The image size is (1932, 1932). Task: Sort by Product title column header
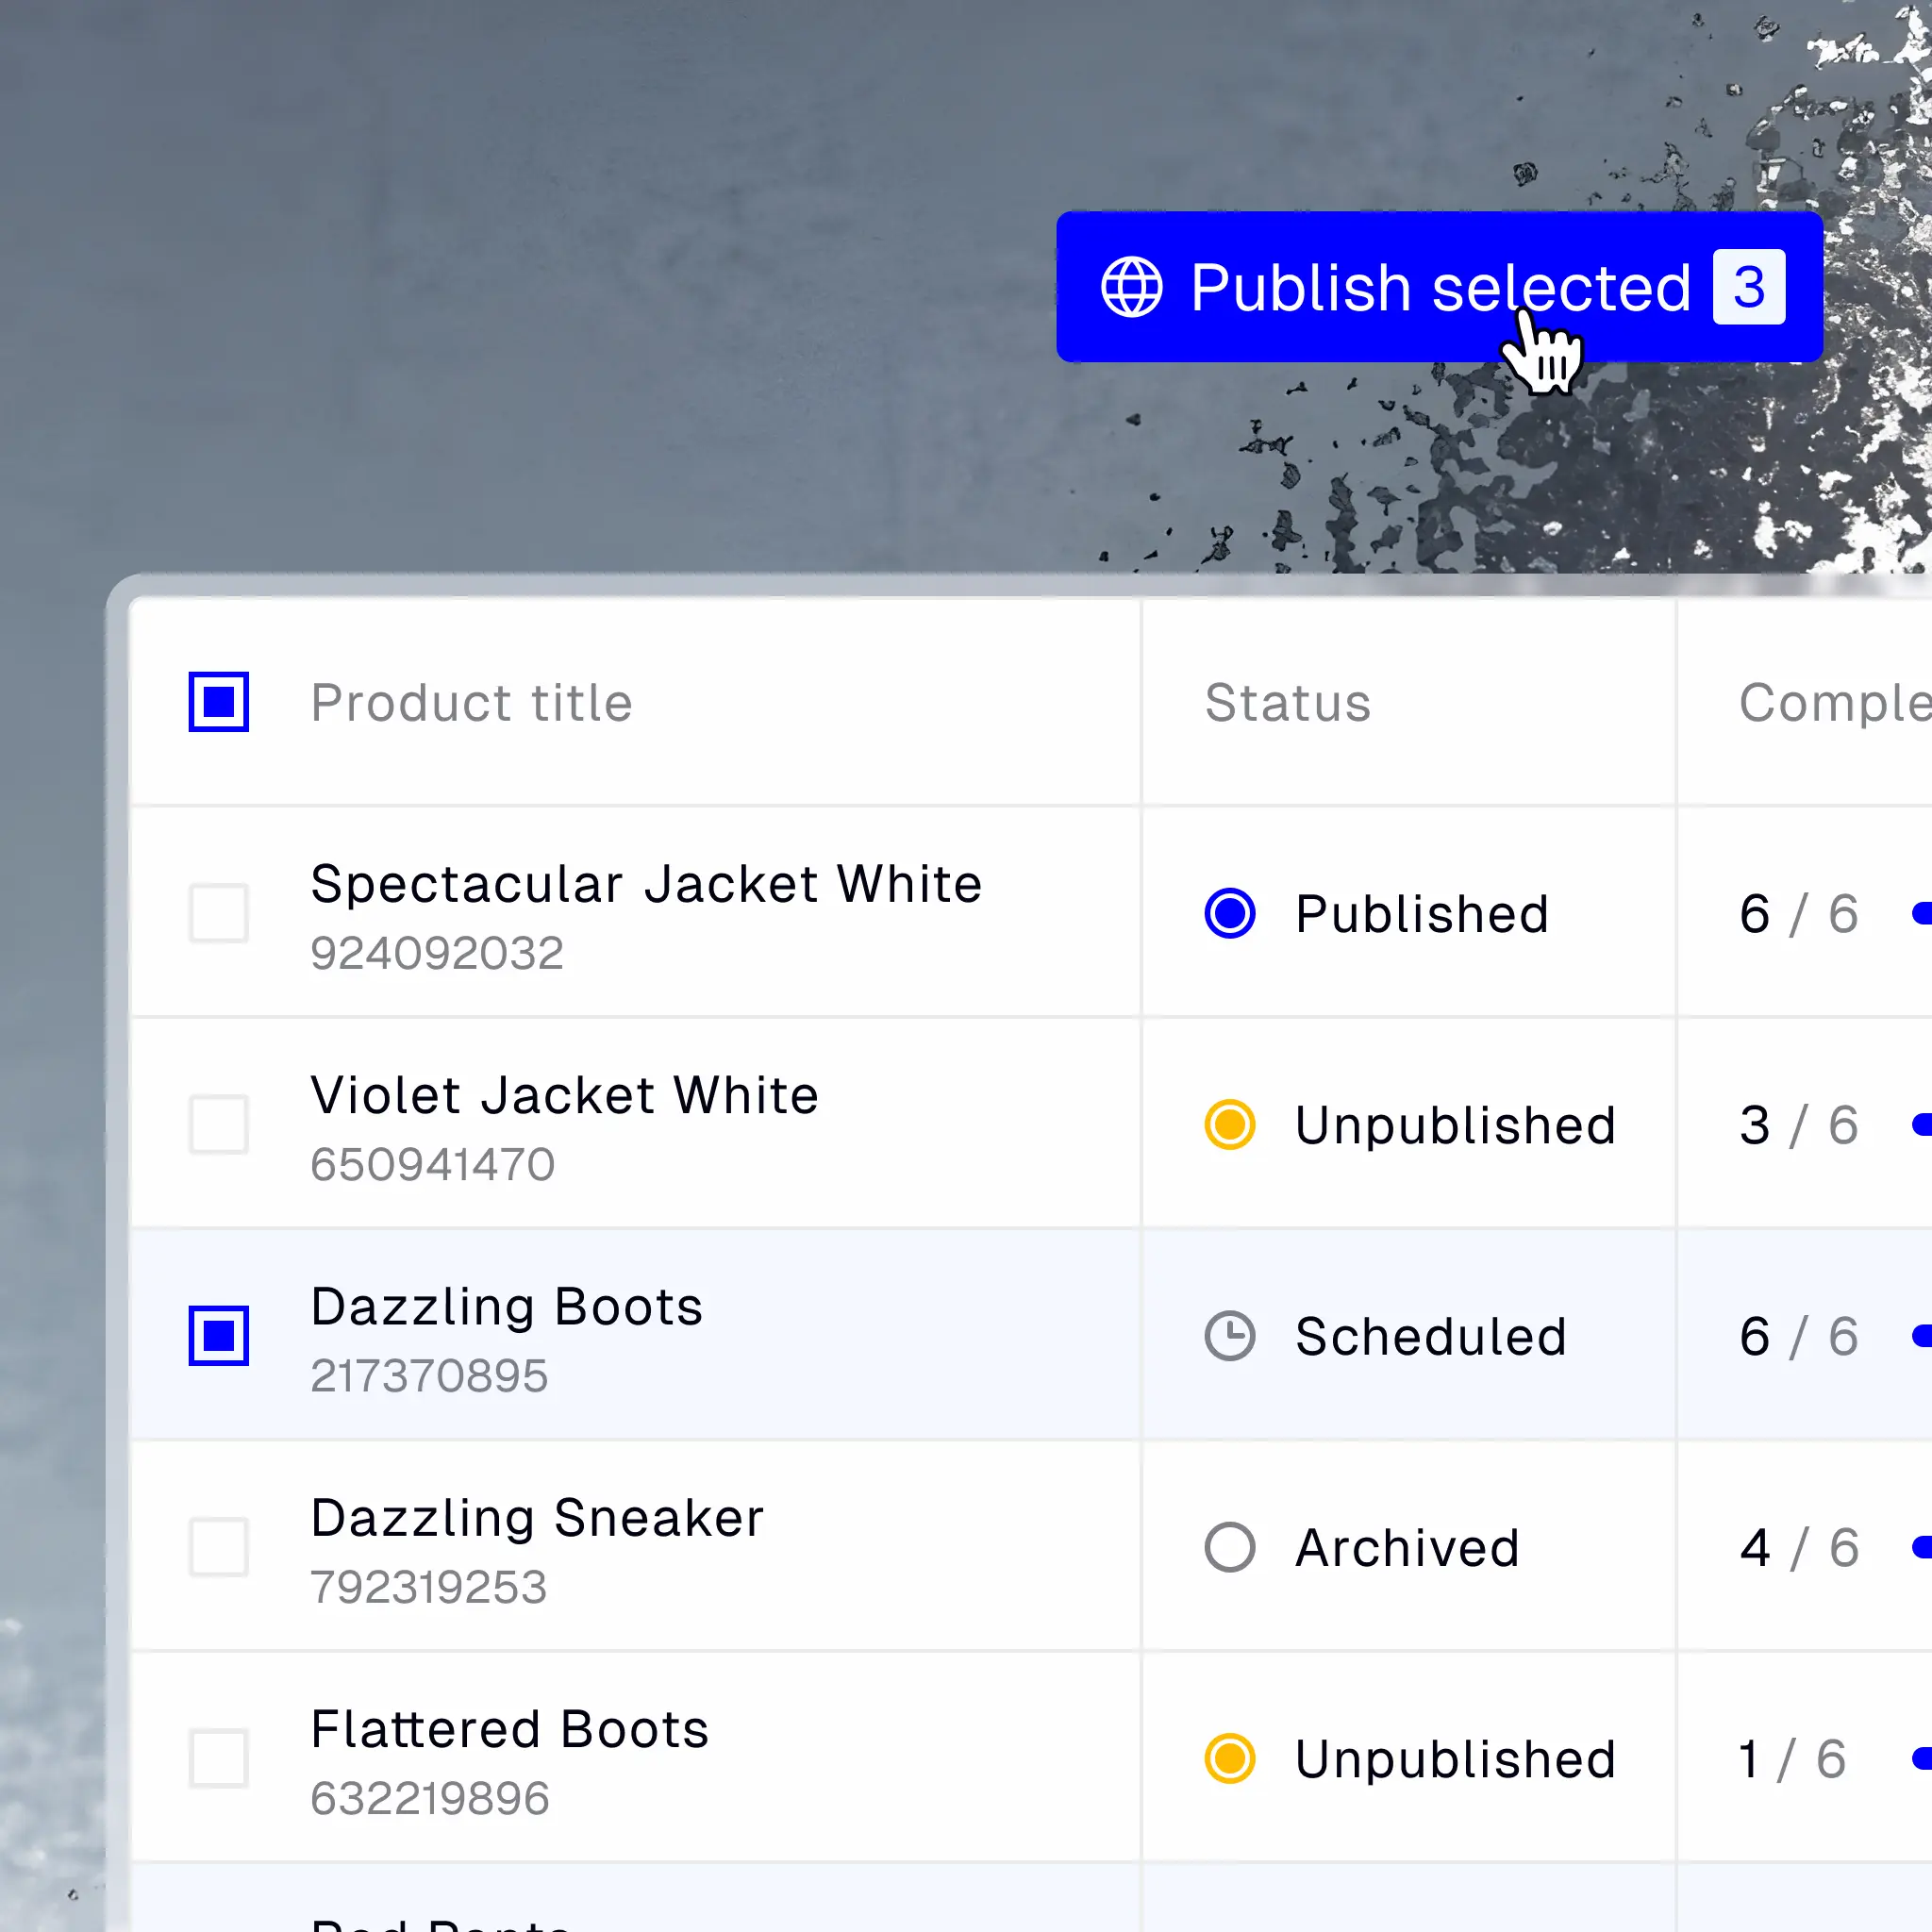point(471,702)
